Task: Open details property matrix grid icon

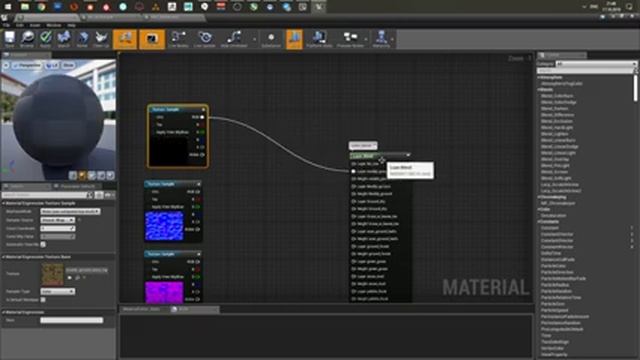Action: 99,195
